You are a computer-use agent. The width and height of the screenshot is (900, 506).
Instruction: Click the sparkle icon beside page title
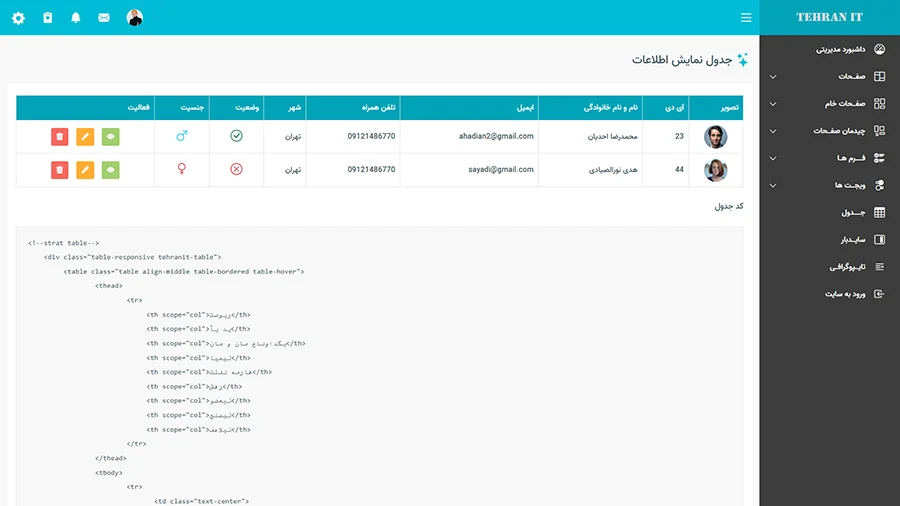(x=743, y=60)
